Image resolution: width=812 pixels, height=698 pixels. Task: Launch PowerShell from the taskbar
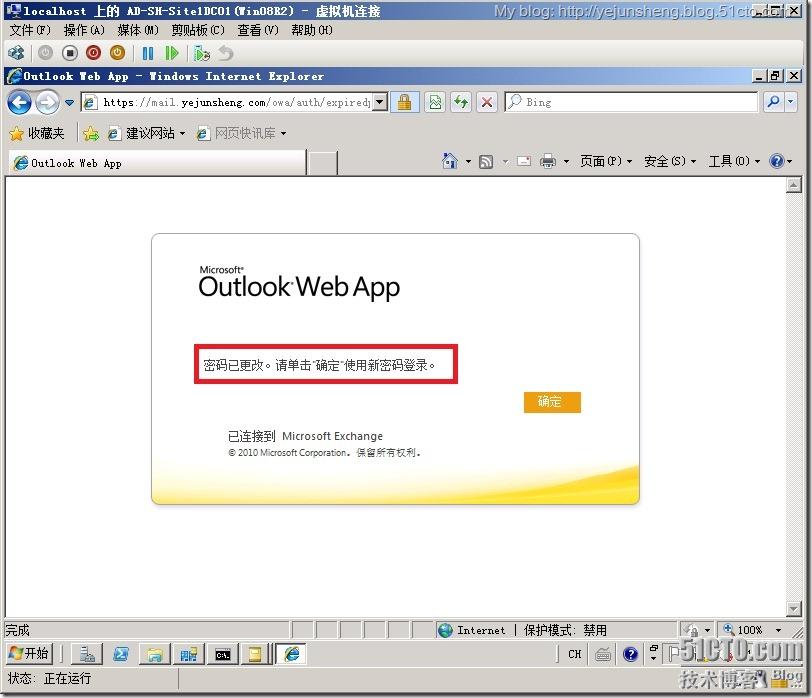(x=121, y=655)
